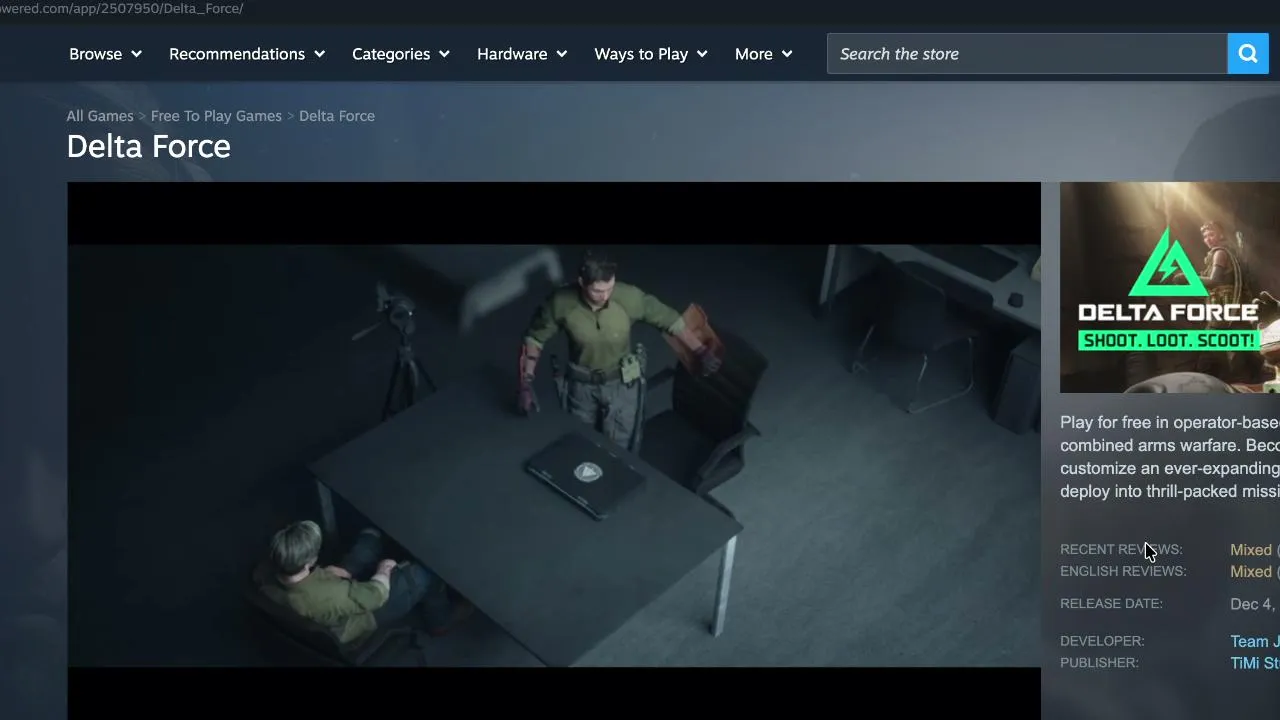Click the PUBLISHER label
This screenshot has height=720, width=1280.
pos(1099,663)
